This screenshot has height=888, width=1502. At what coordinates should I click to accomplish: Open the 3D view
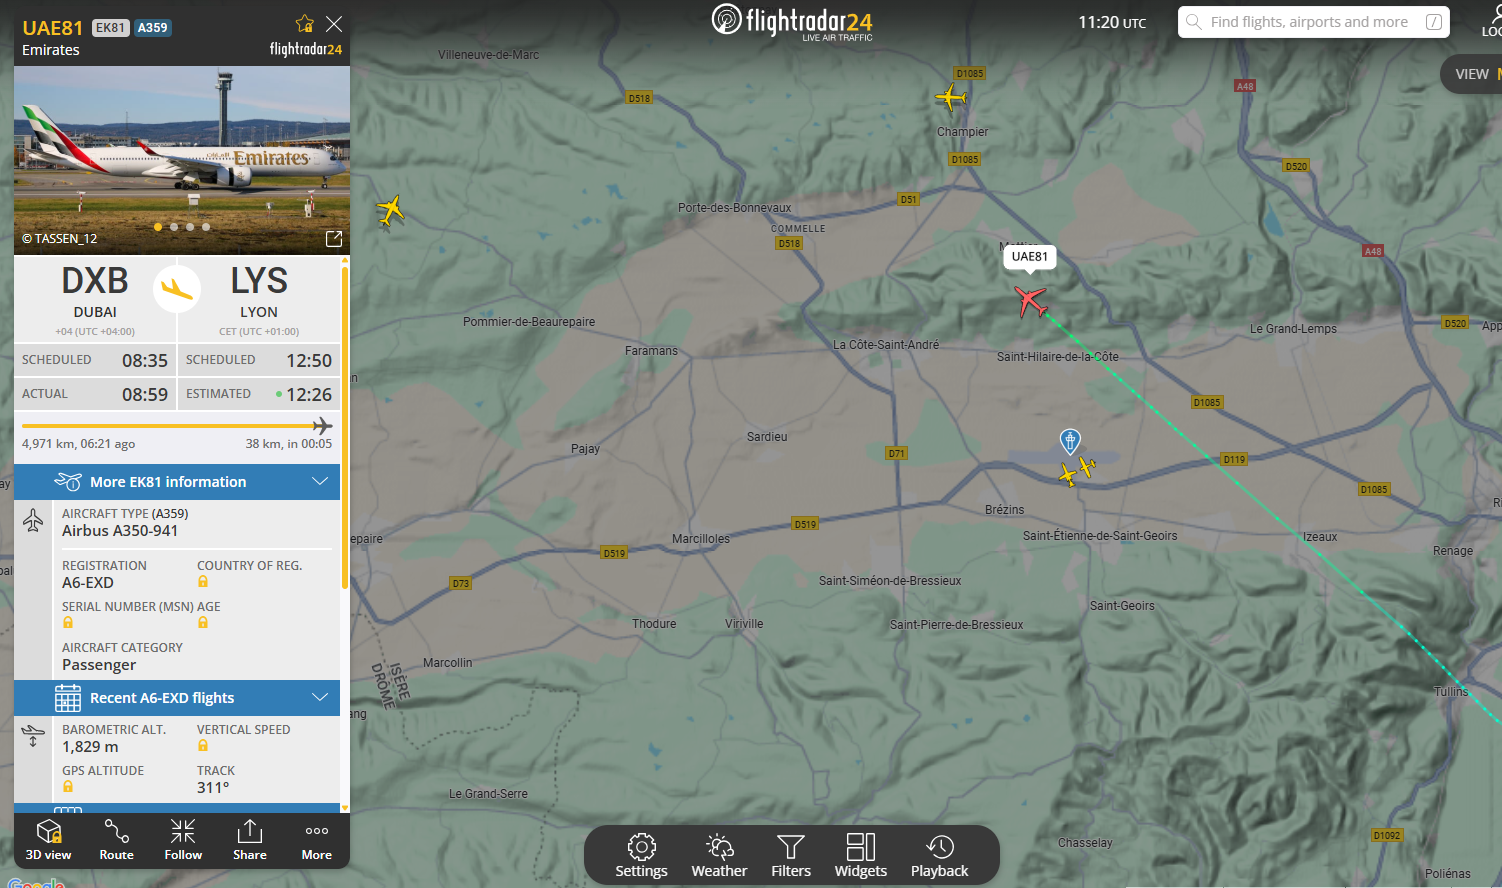48,840
